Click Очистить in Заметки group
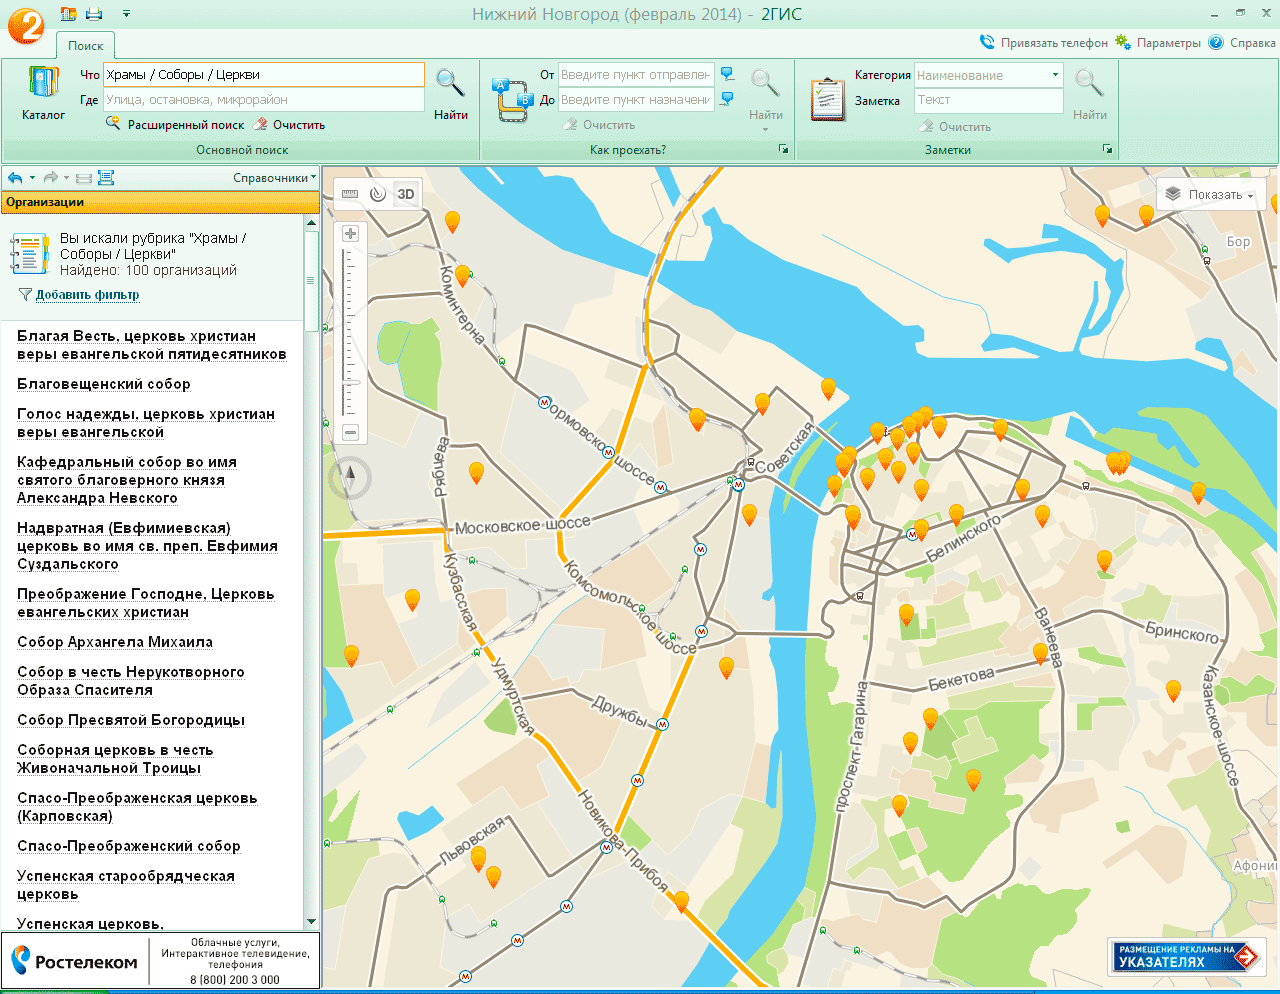The width and height of the screenshot is (1280, 994). click(955, 127)
